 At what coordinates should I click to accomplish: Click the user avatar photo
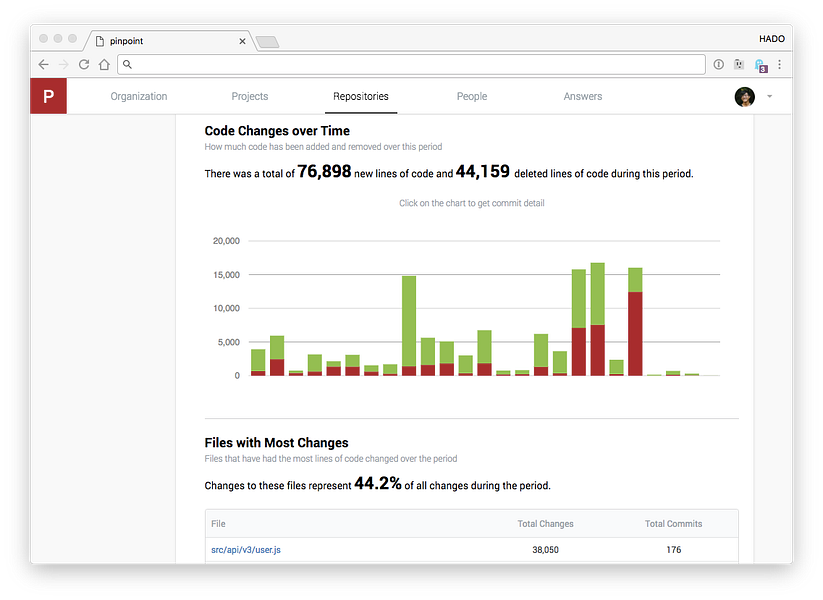click(744, 97)
